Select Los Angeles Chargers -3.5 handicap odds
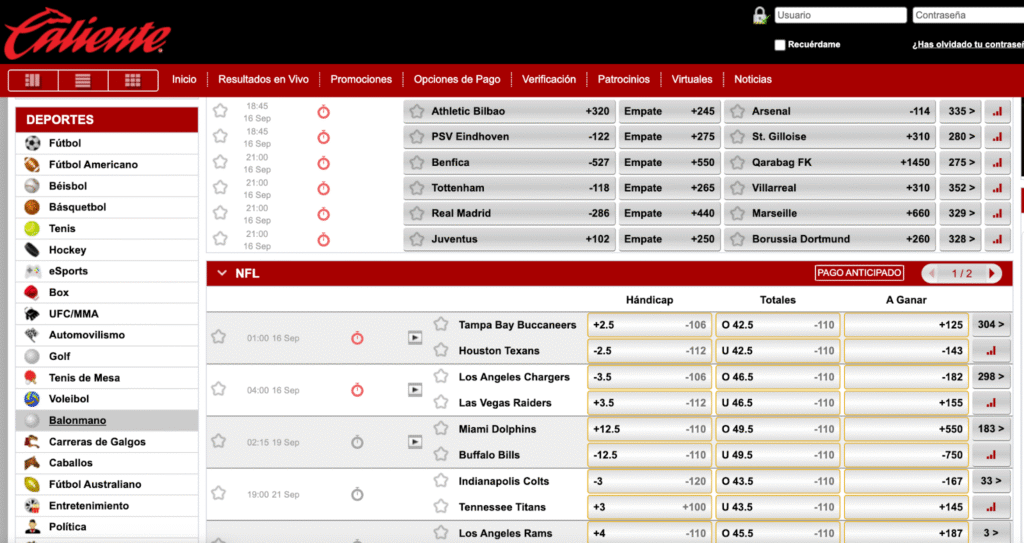 [x=650, y=377]
